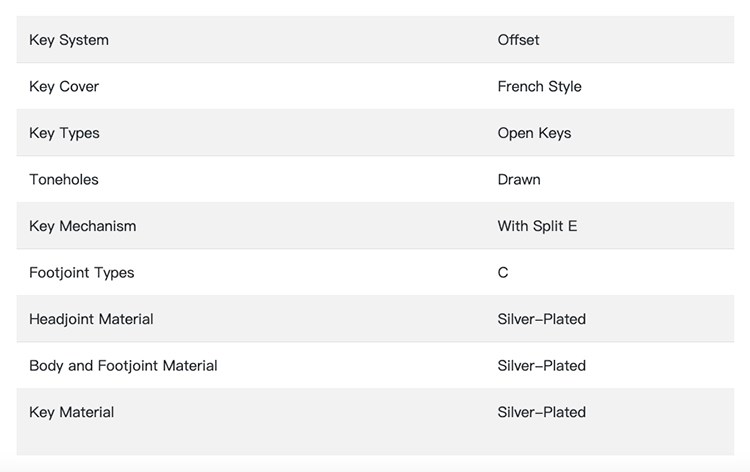The height and width of the screenshot is (472, 750).
Task: Click the Footjoint Types label
Action: 81,273
